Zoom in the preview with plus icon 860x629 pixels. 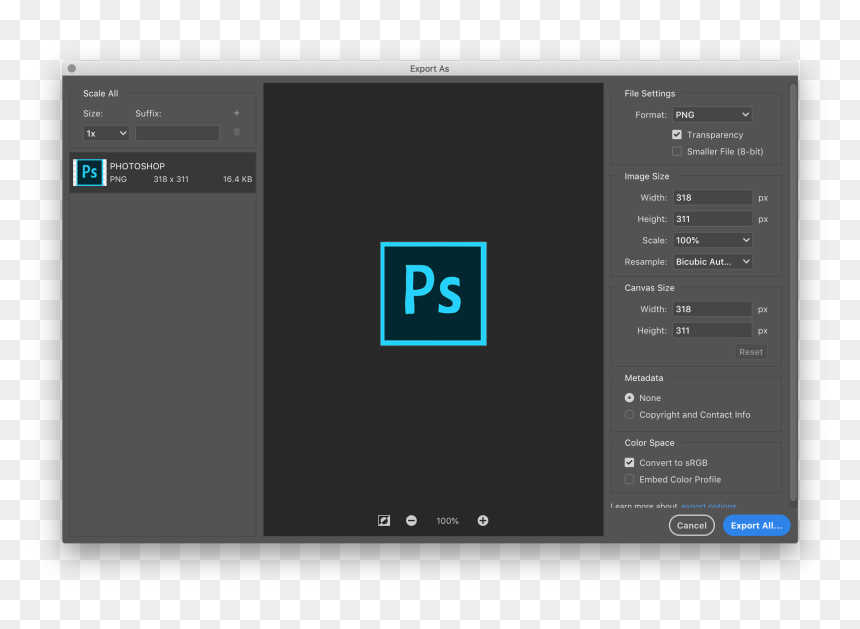(x=483, y=520)
